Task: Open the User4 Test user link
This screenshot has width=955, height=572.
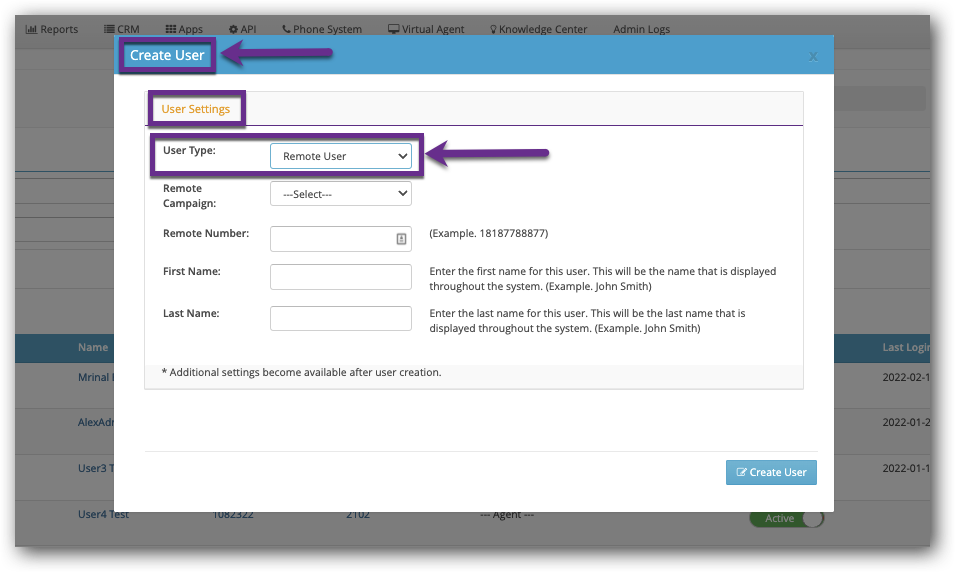Action: coord(103,515)
